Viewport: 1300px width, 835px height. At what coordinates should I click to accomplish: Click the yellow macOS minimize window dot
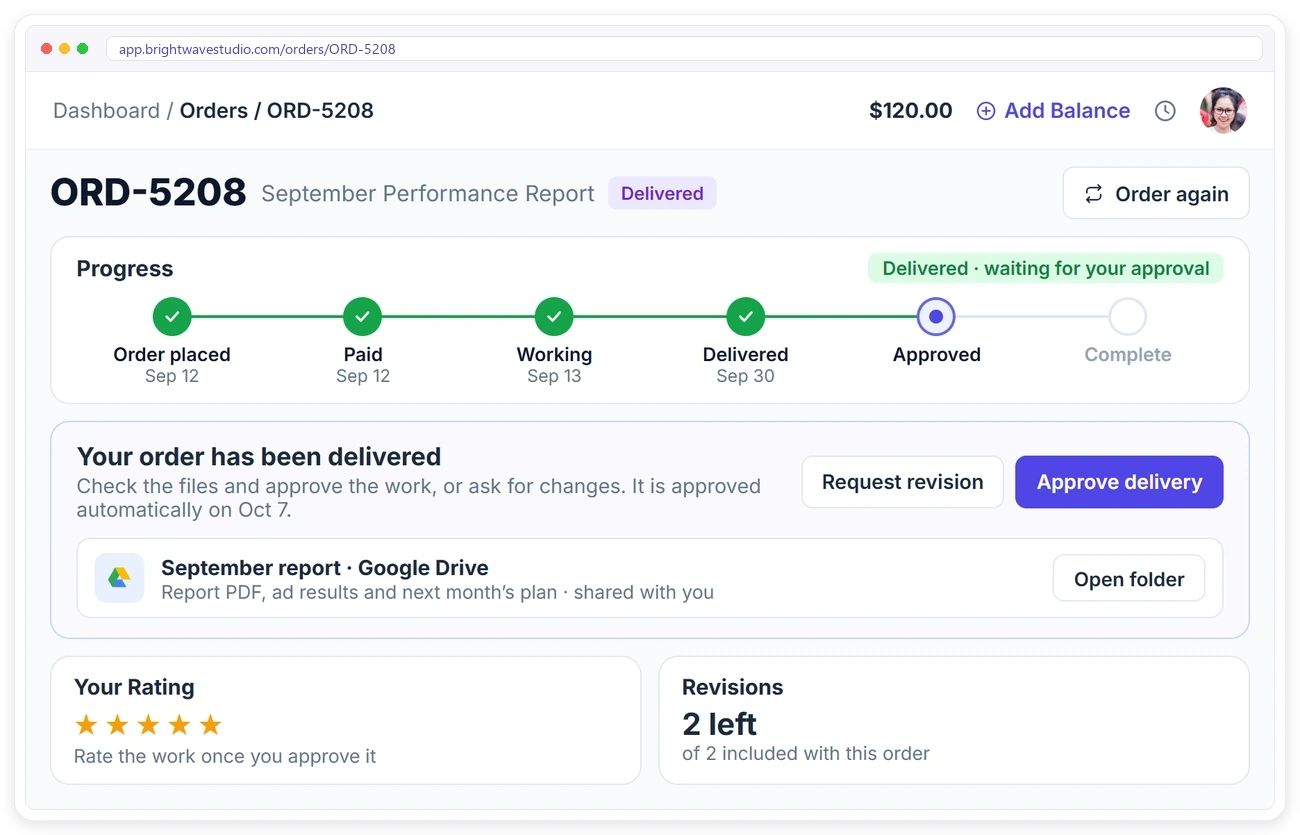65,49
